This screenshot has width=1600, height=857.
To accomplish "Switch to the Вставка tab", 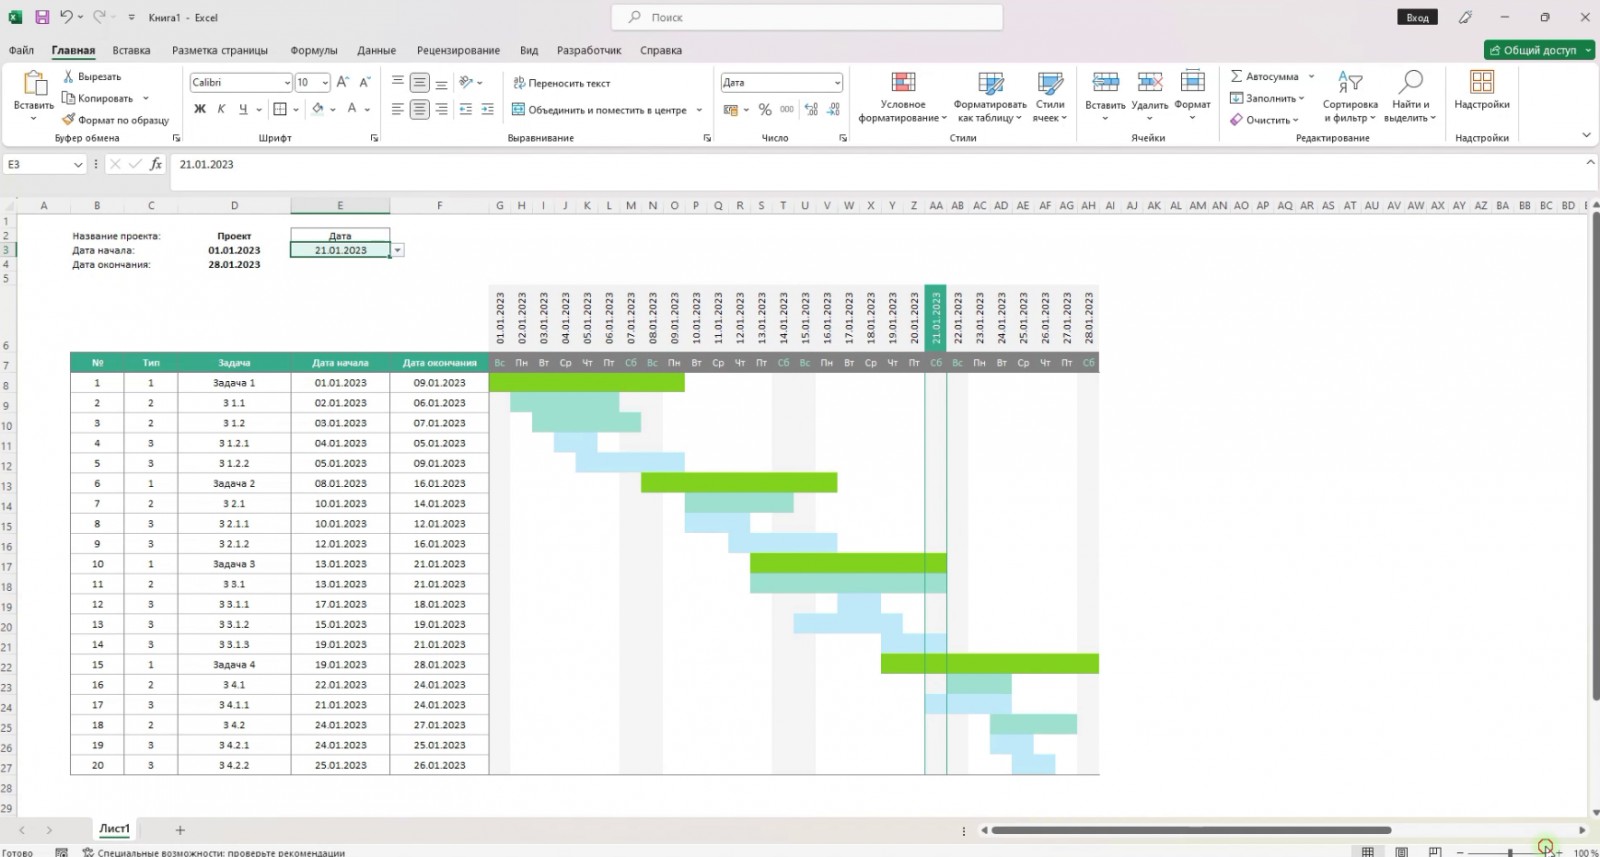I will [131, 50].
